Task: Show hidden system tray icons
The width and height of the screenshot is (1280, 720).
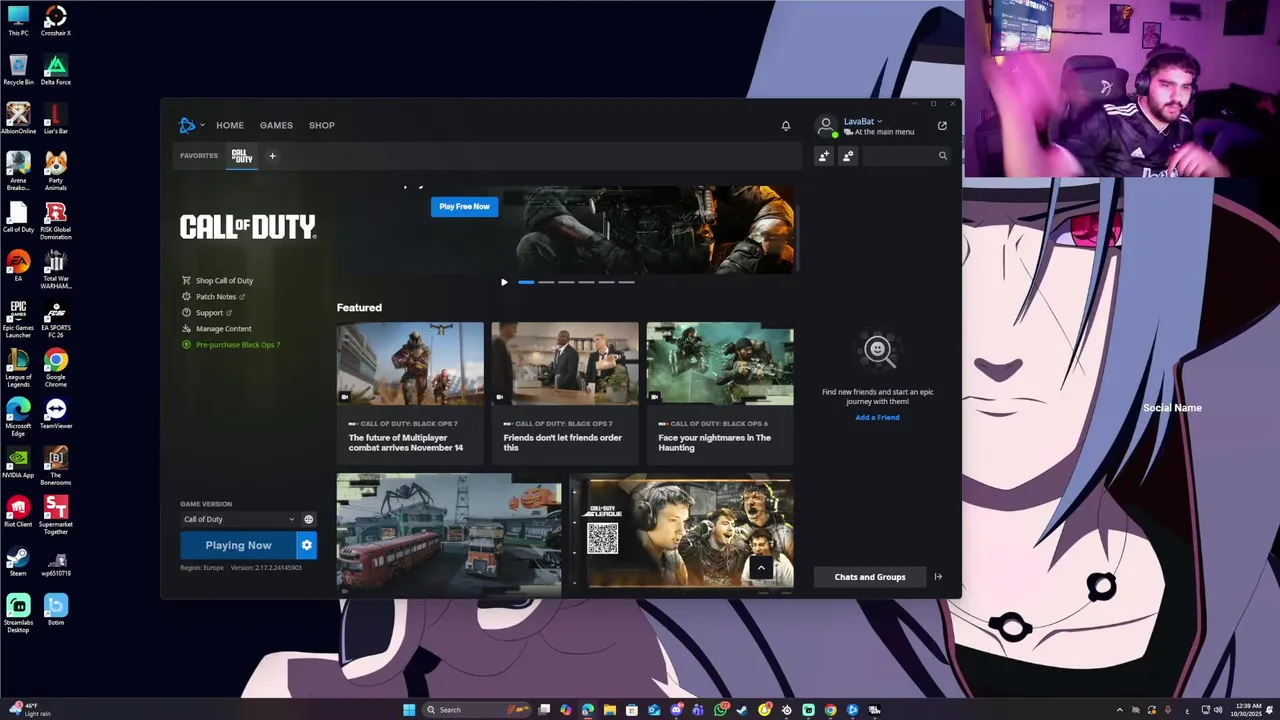Action: coord(1119,710)
